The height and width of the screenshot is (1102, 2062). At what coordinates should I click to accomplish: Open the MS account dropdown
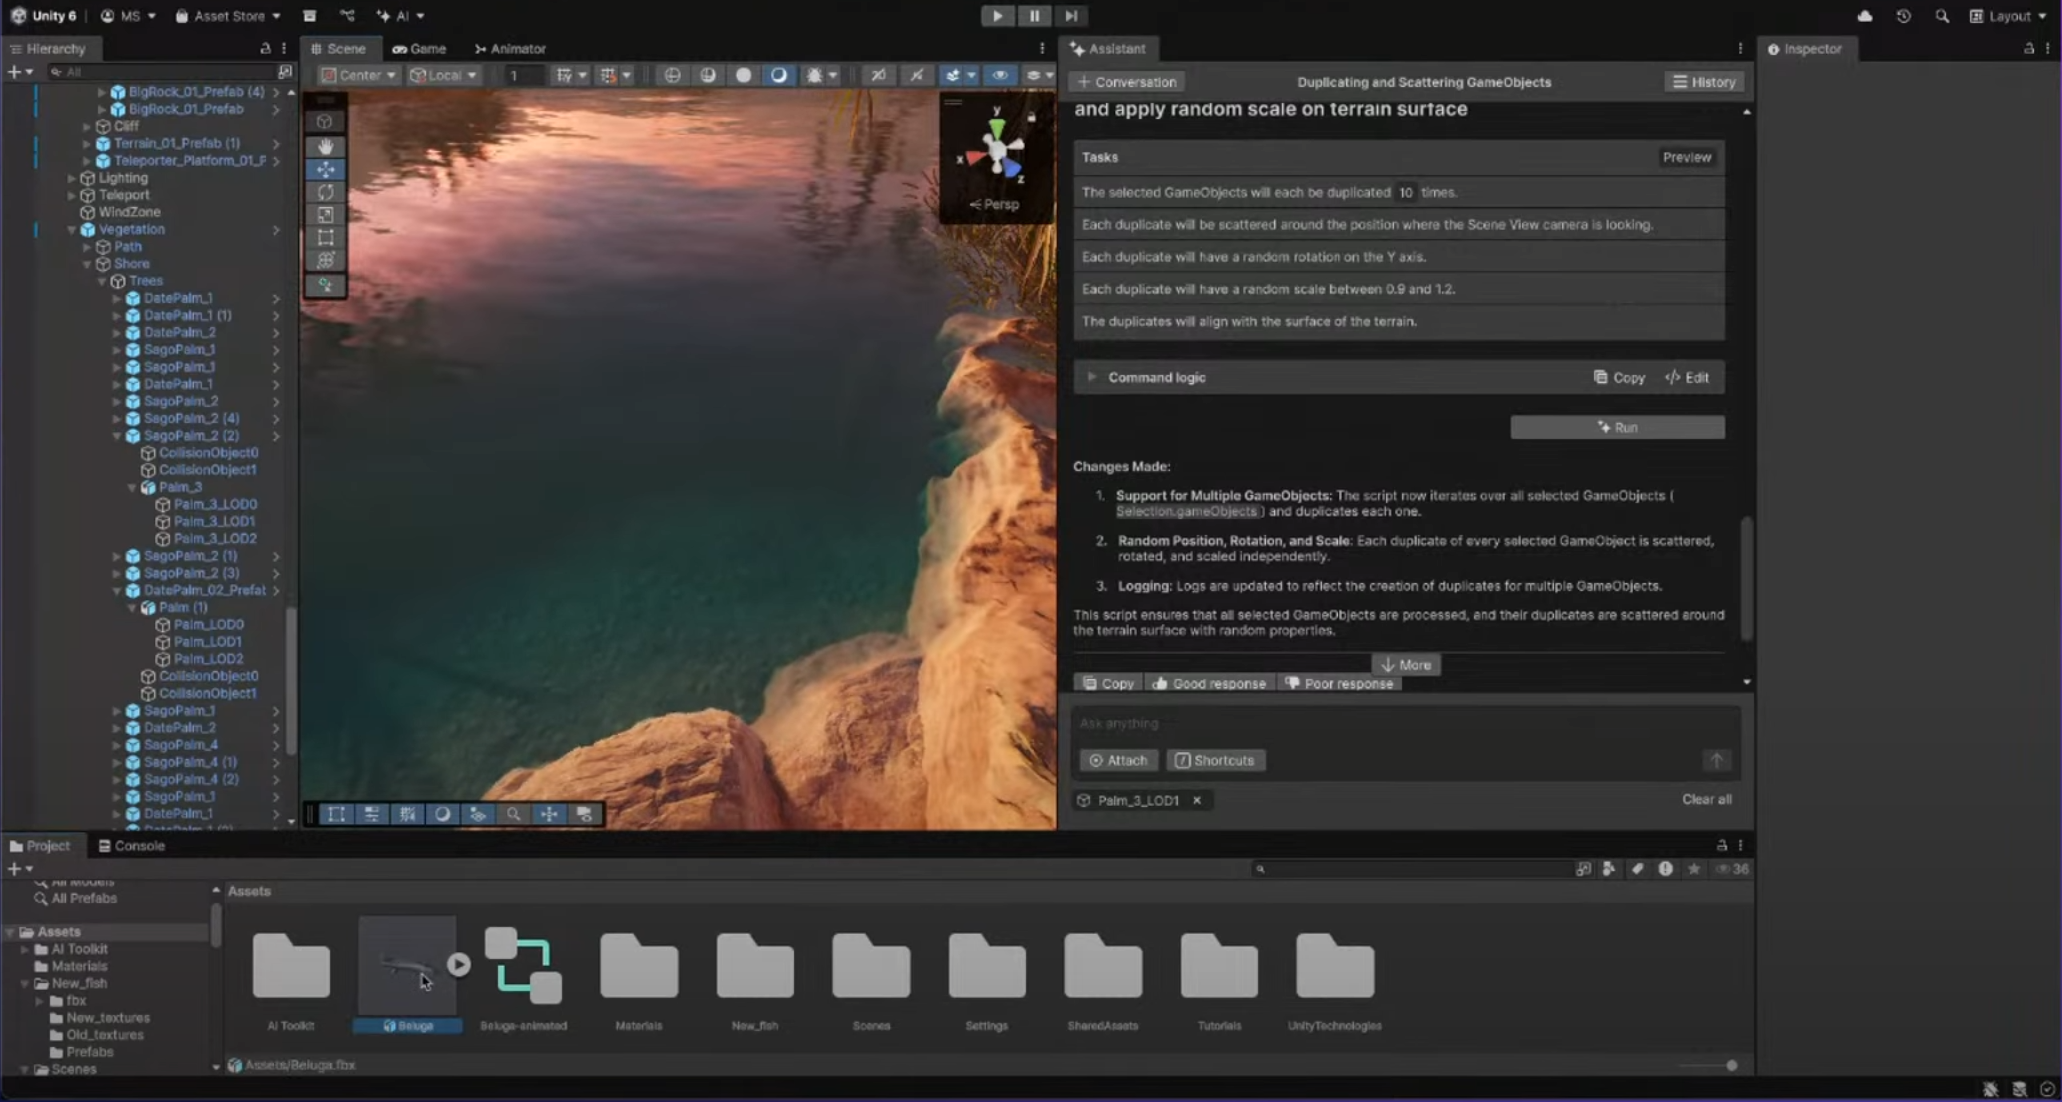coord(128,16)
